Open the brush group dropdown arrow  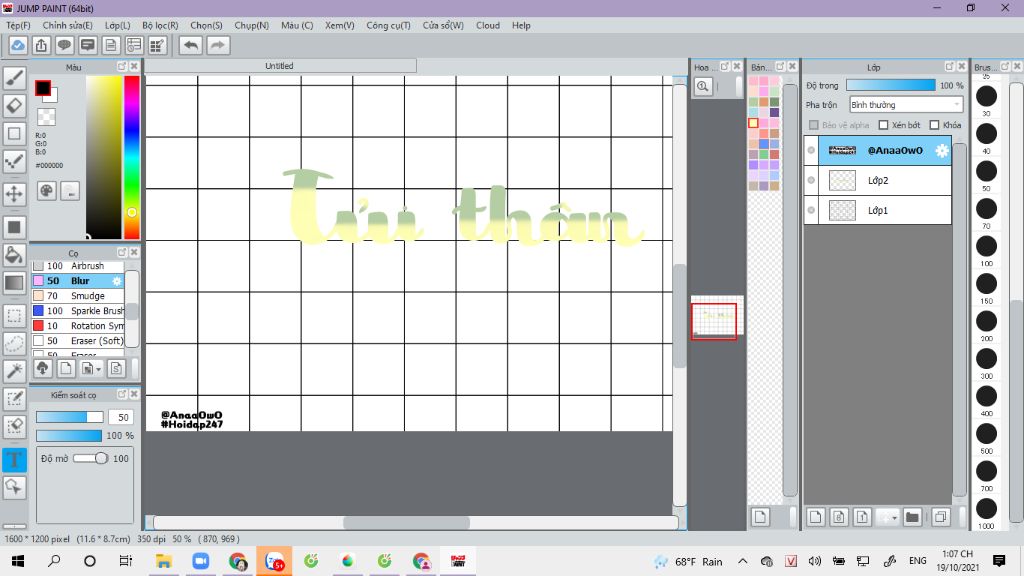(x=98, y=370)
